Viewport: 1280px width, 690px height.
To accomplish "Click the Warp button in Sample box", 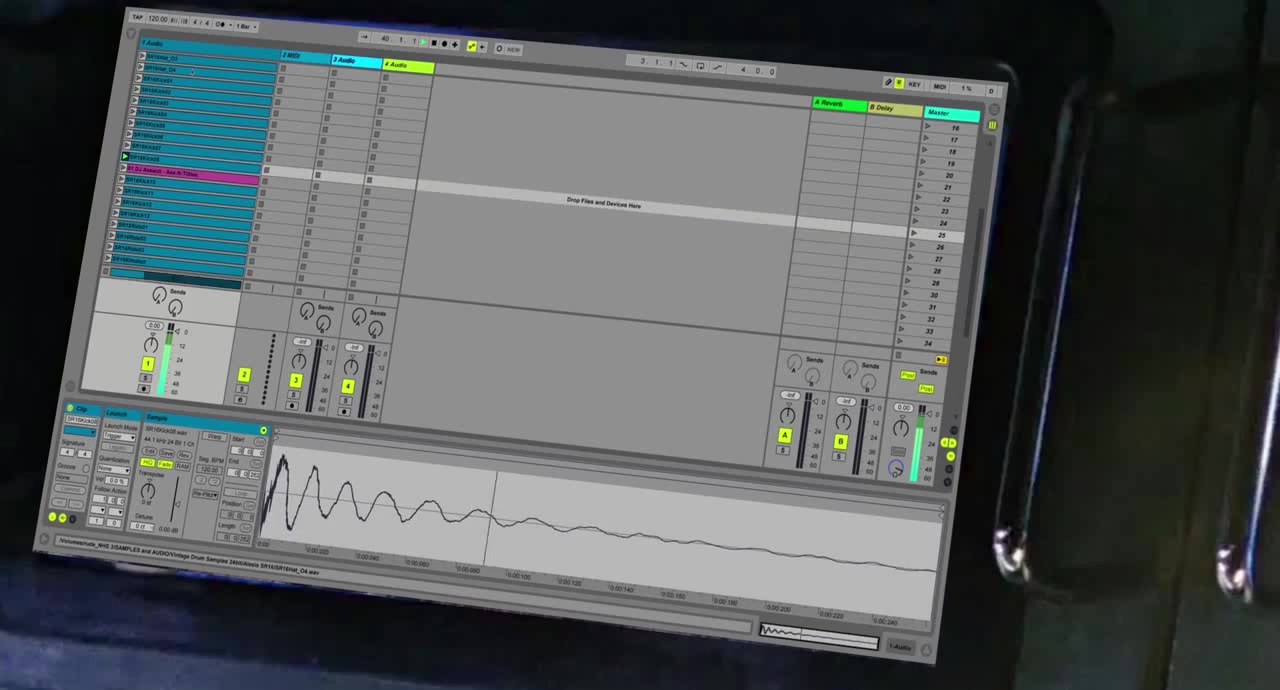I will (x=213, y=436).
